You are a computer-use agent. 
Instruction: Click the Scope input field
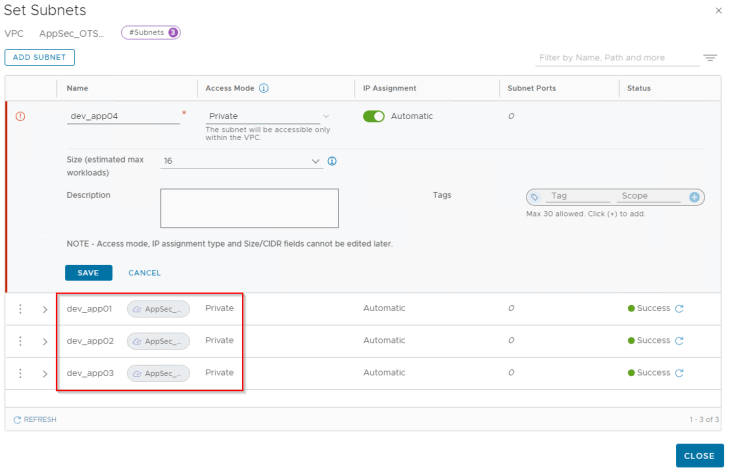[x=651, y=196]
